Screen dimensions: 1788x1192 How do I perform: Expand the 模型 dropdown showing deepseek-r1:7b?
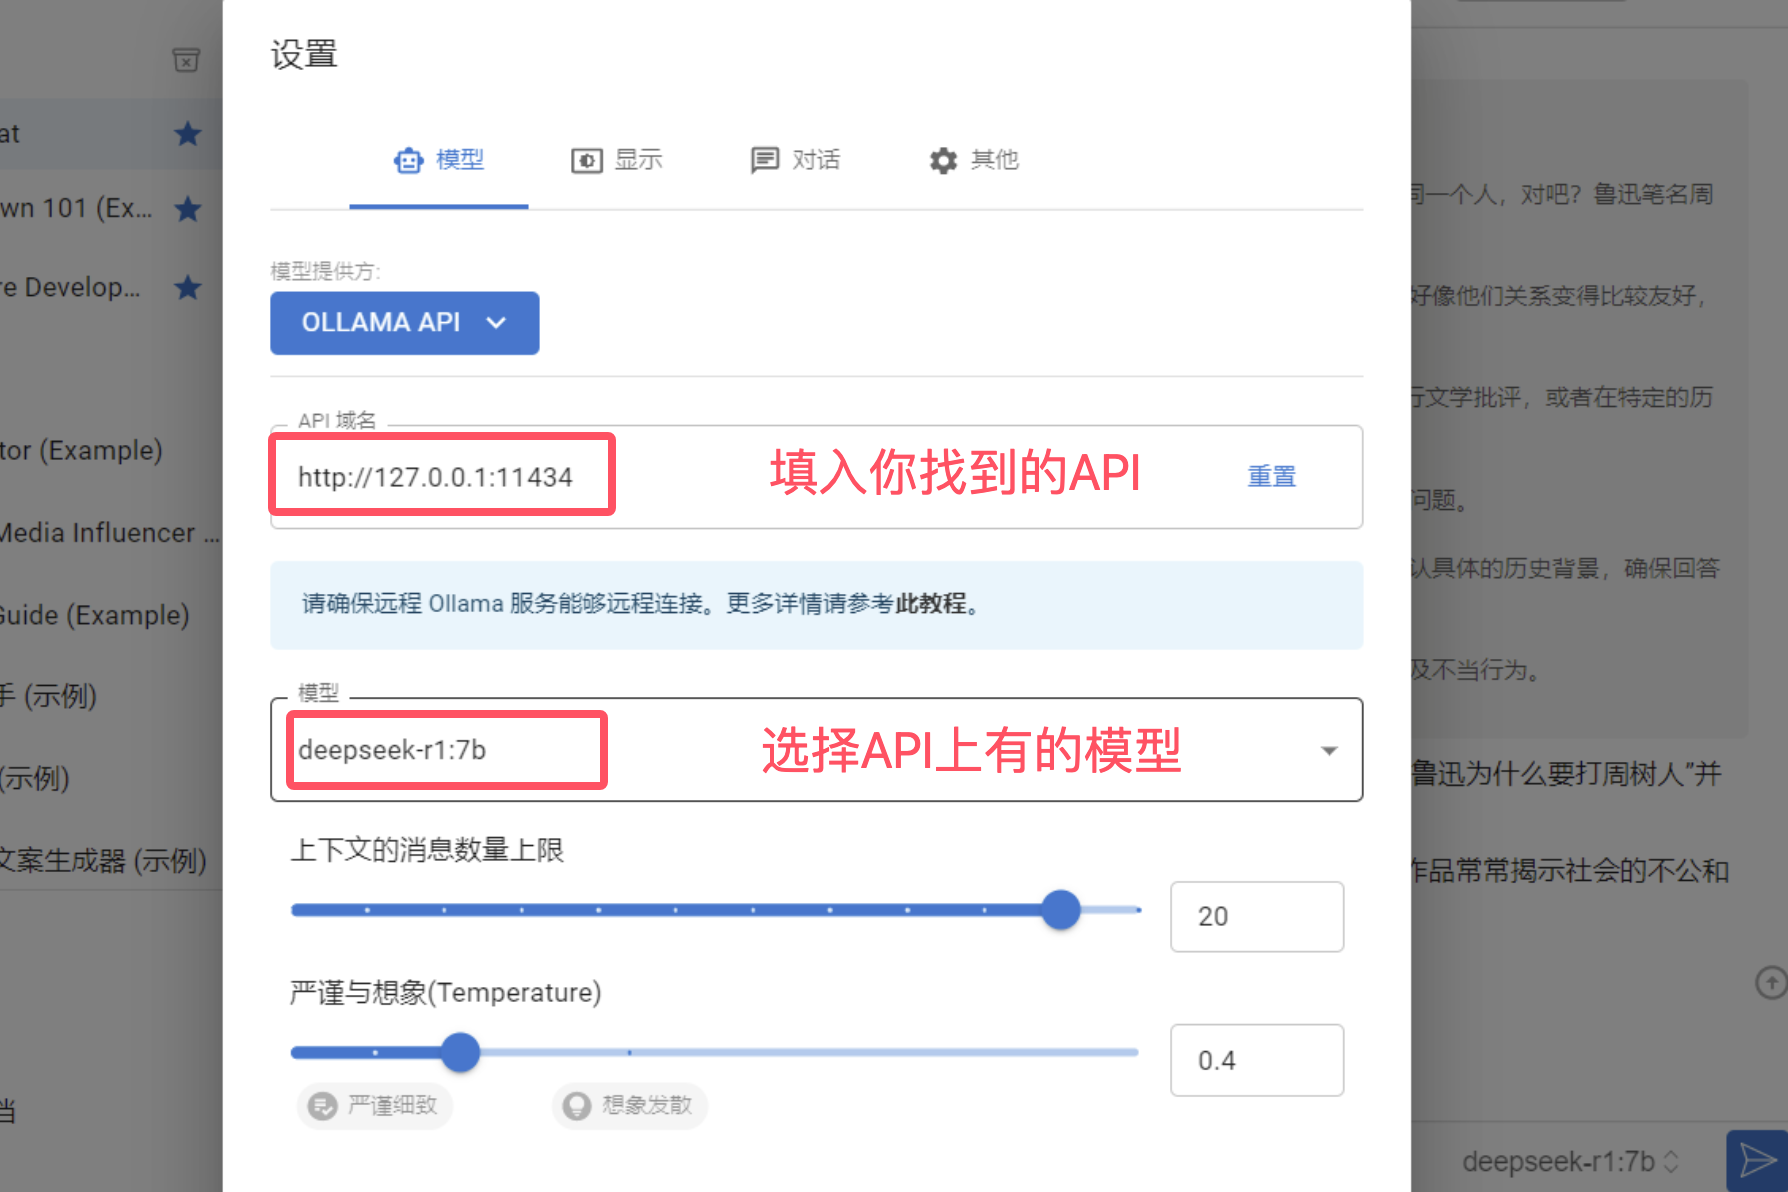point(1329,750)
